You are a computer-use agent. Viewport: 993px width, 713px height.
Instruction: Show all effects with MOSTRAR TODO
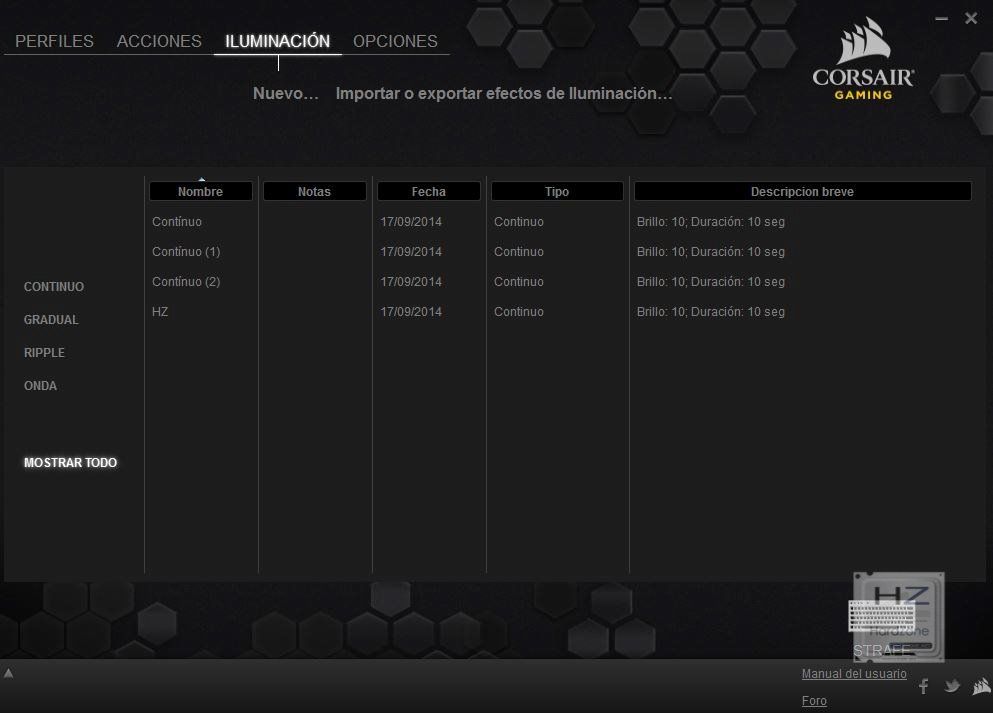70,463
